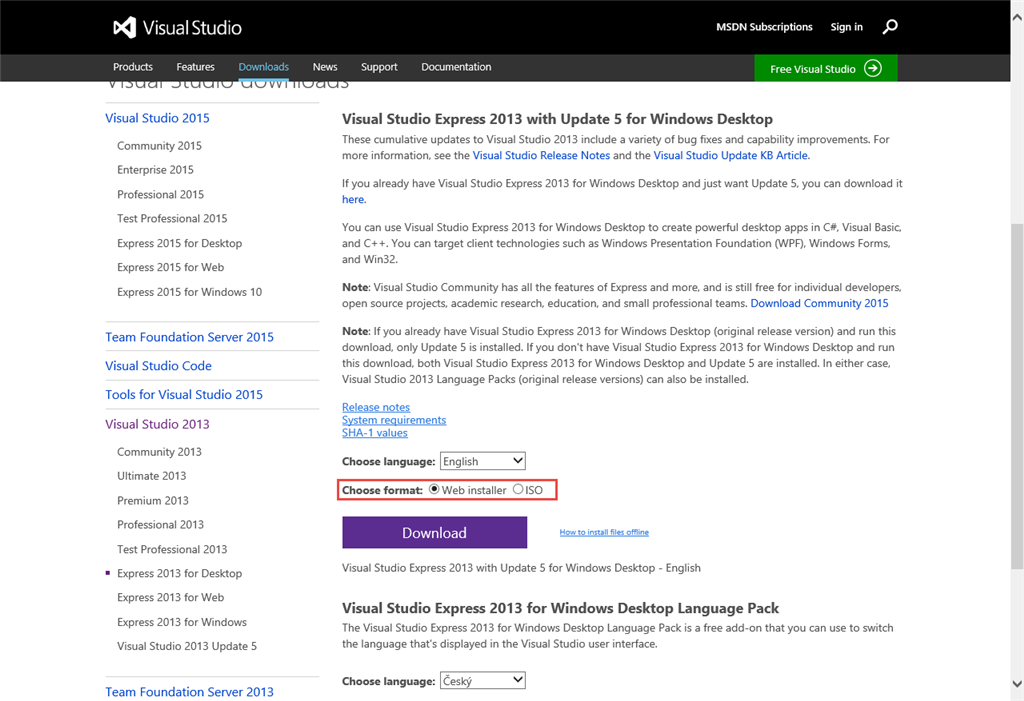Open the Support menu item
Image resolution: width=1024 pixels, height=701 pixels.
[379, 67]
